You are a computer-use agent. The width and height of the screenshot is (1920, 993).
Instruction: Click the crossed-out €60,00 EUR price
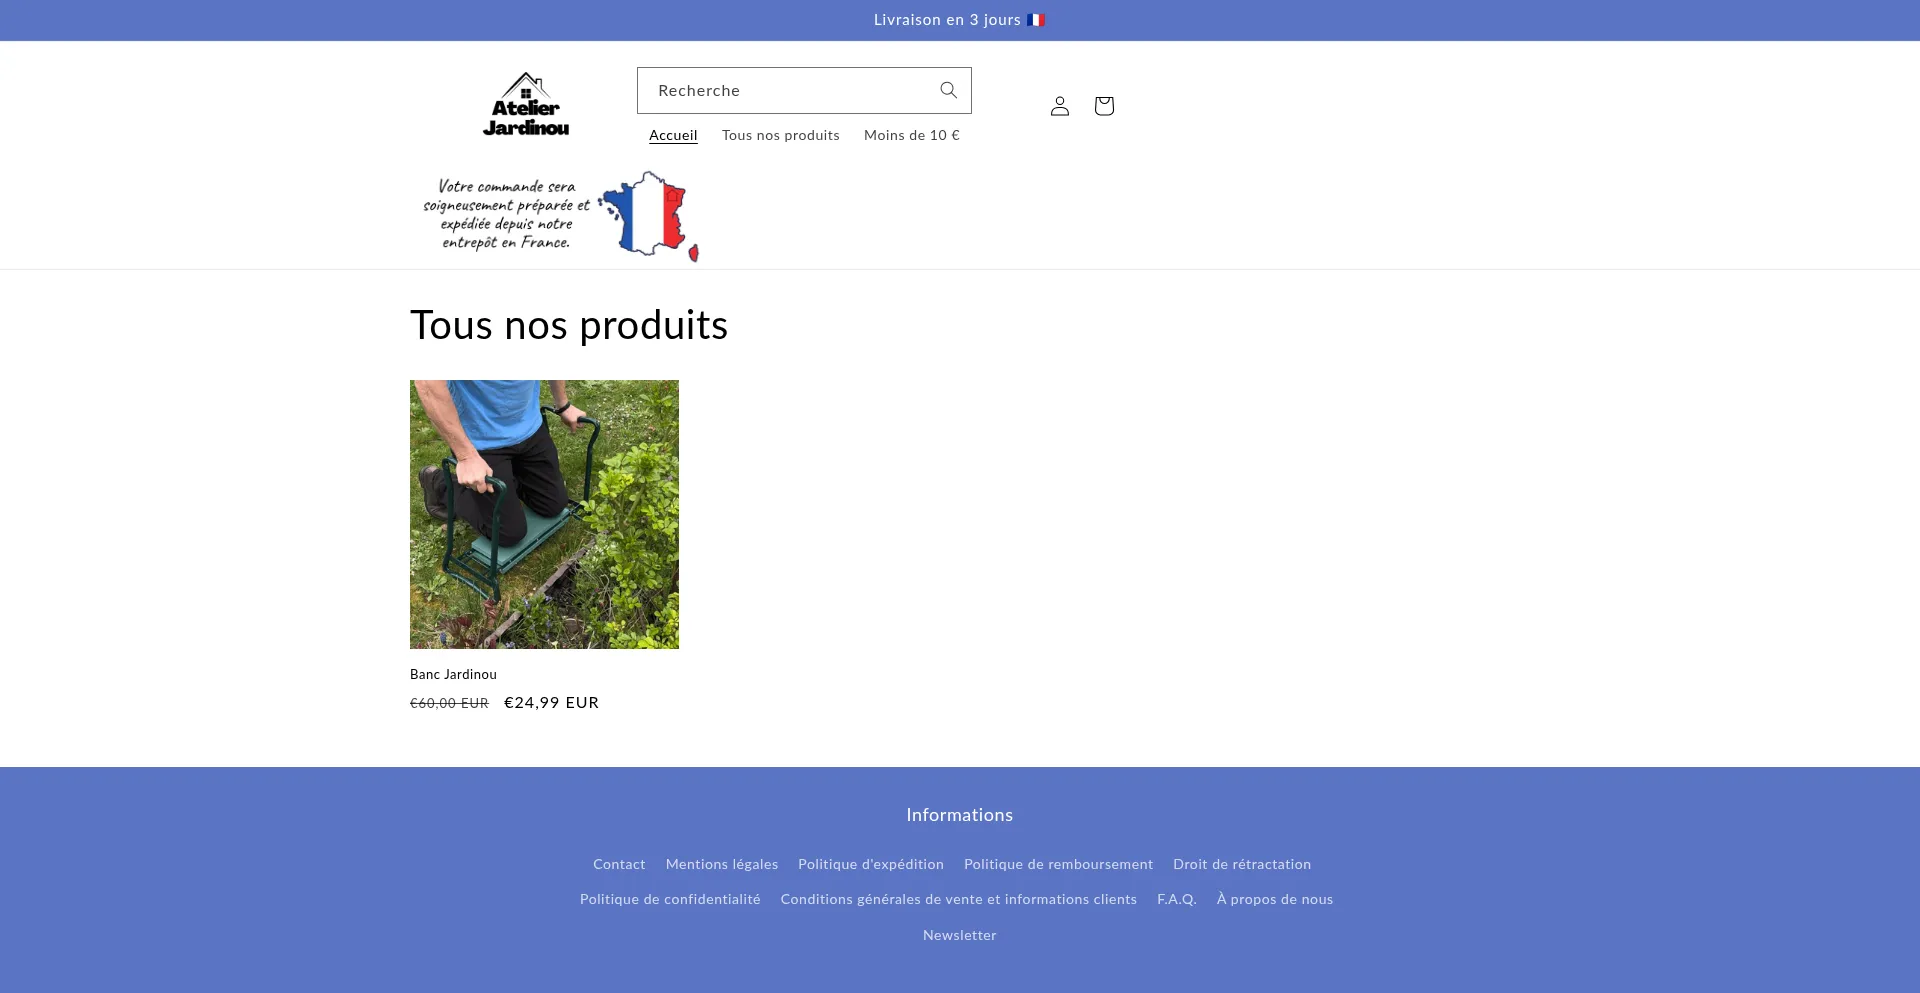click(449, 703)
